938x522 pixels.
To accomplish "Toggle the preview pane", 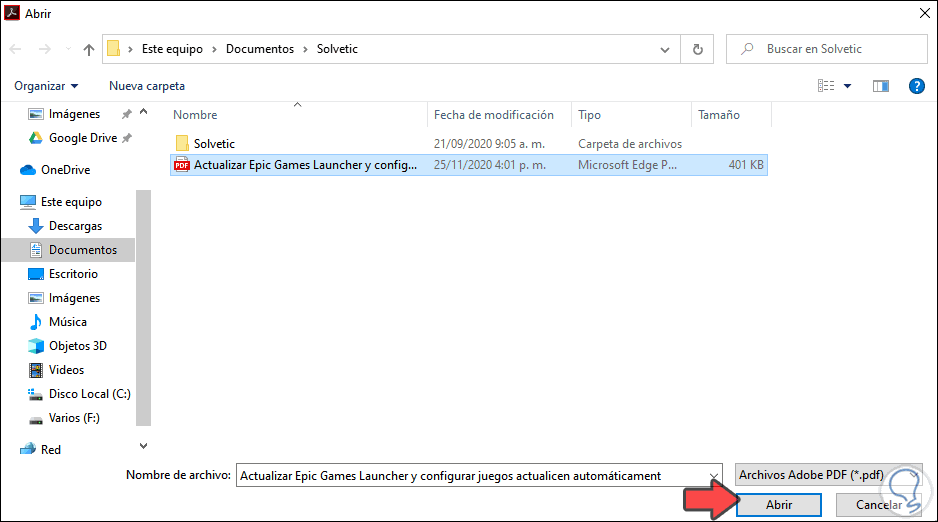I will (881, 86).
